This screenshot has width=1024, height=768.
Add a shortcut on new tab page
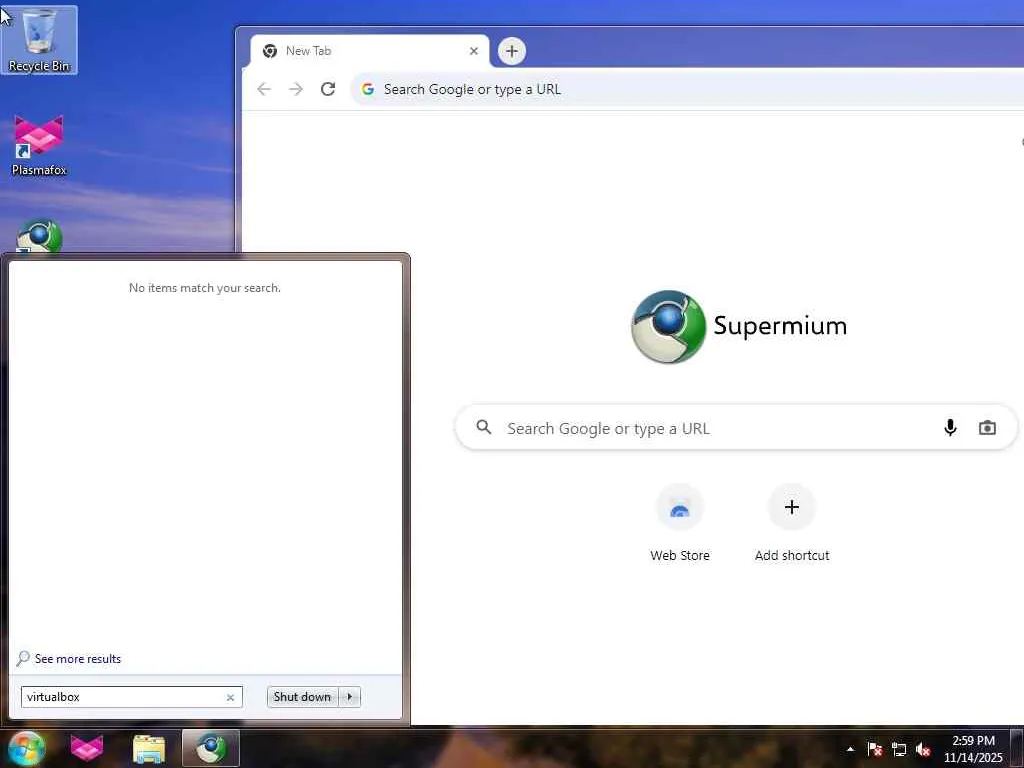click(x=792, y=524)
